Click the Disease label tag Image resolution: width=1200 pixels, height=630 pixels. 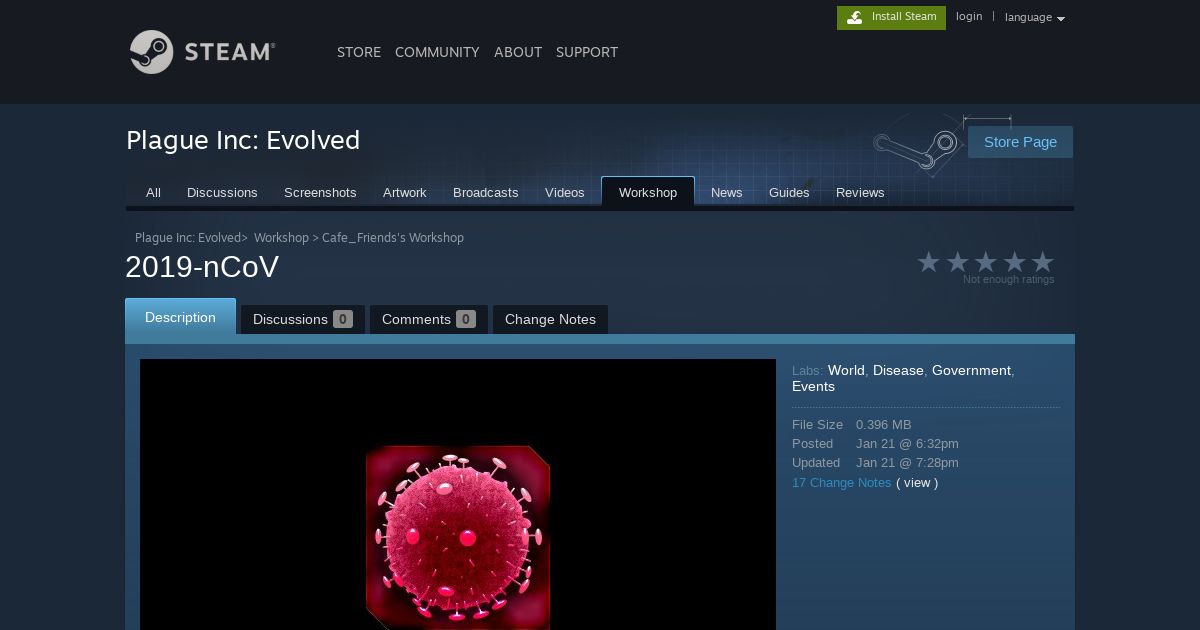click(x=898, y=370)
